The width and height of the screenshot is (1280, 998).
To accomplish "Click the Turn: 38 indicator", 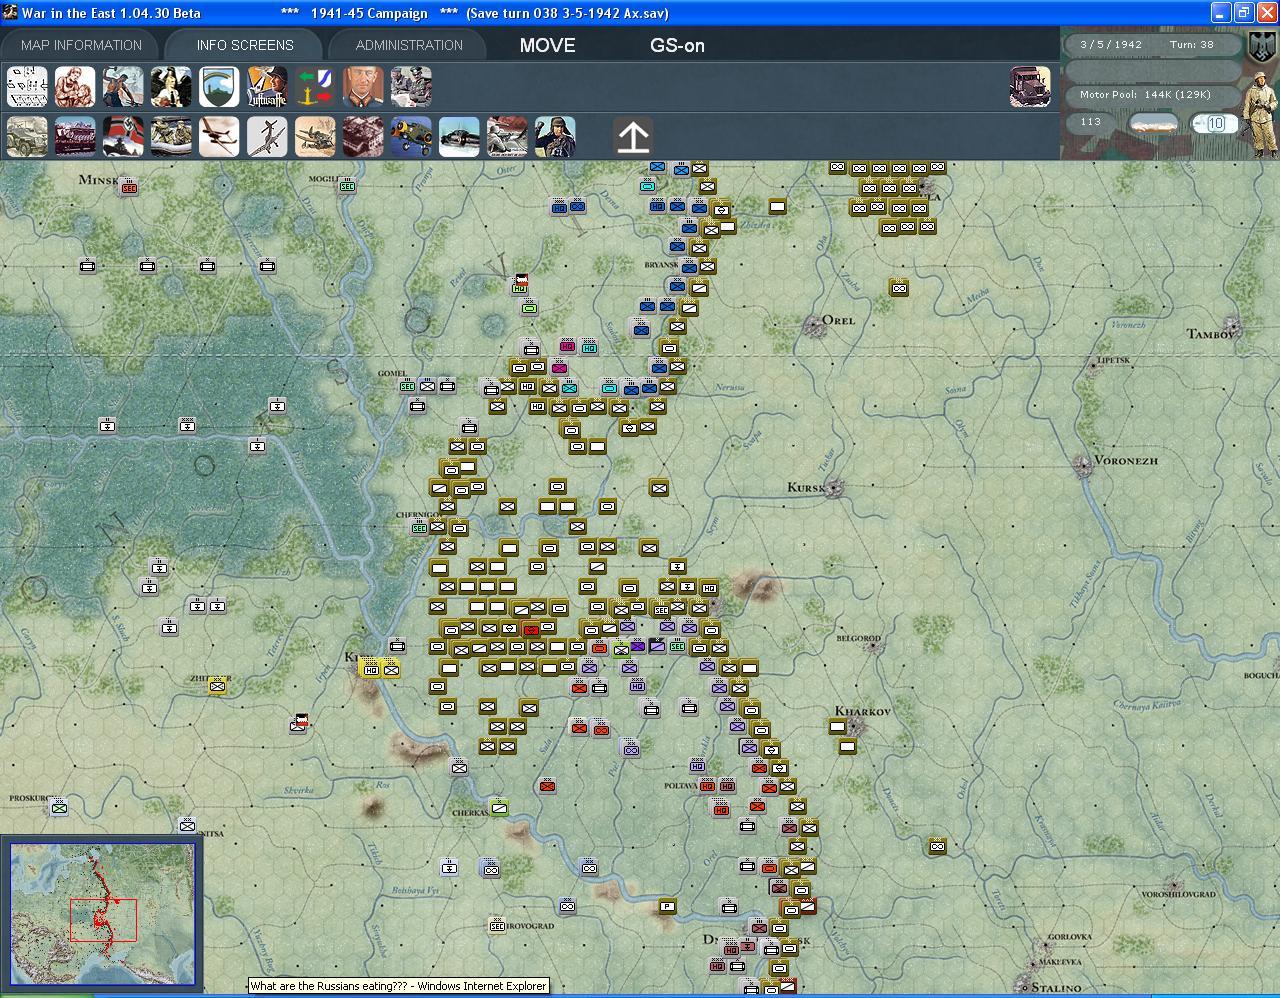I will click(x=1192, y=45).
